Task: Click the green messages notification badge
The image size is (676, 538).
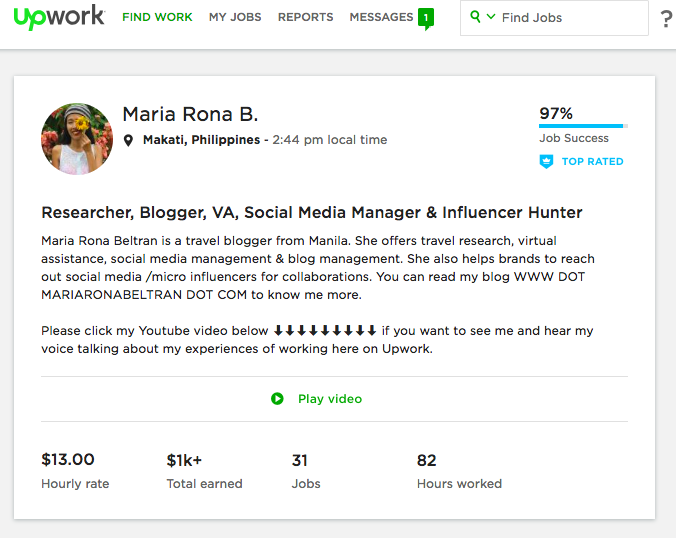Action: pos(426,19)
